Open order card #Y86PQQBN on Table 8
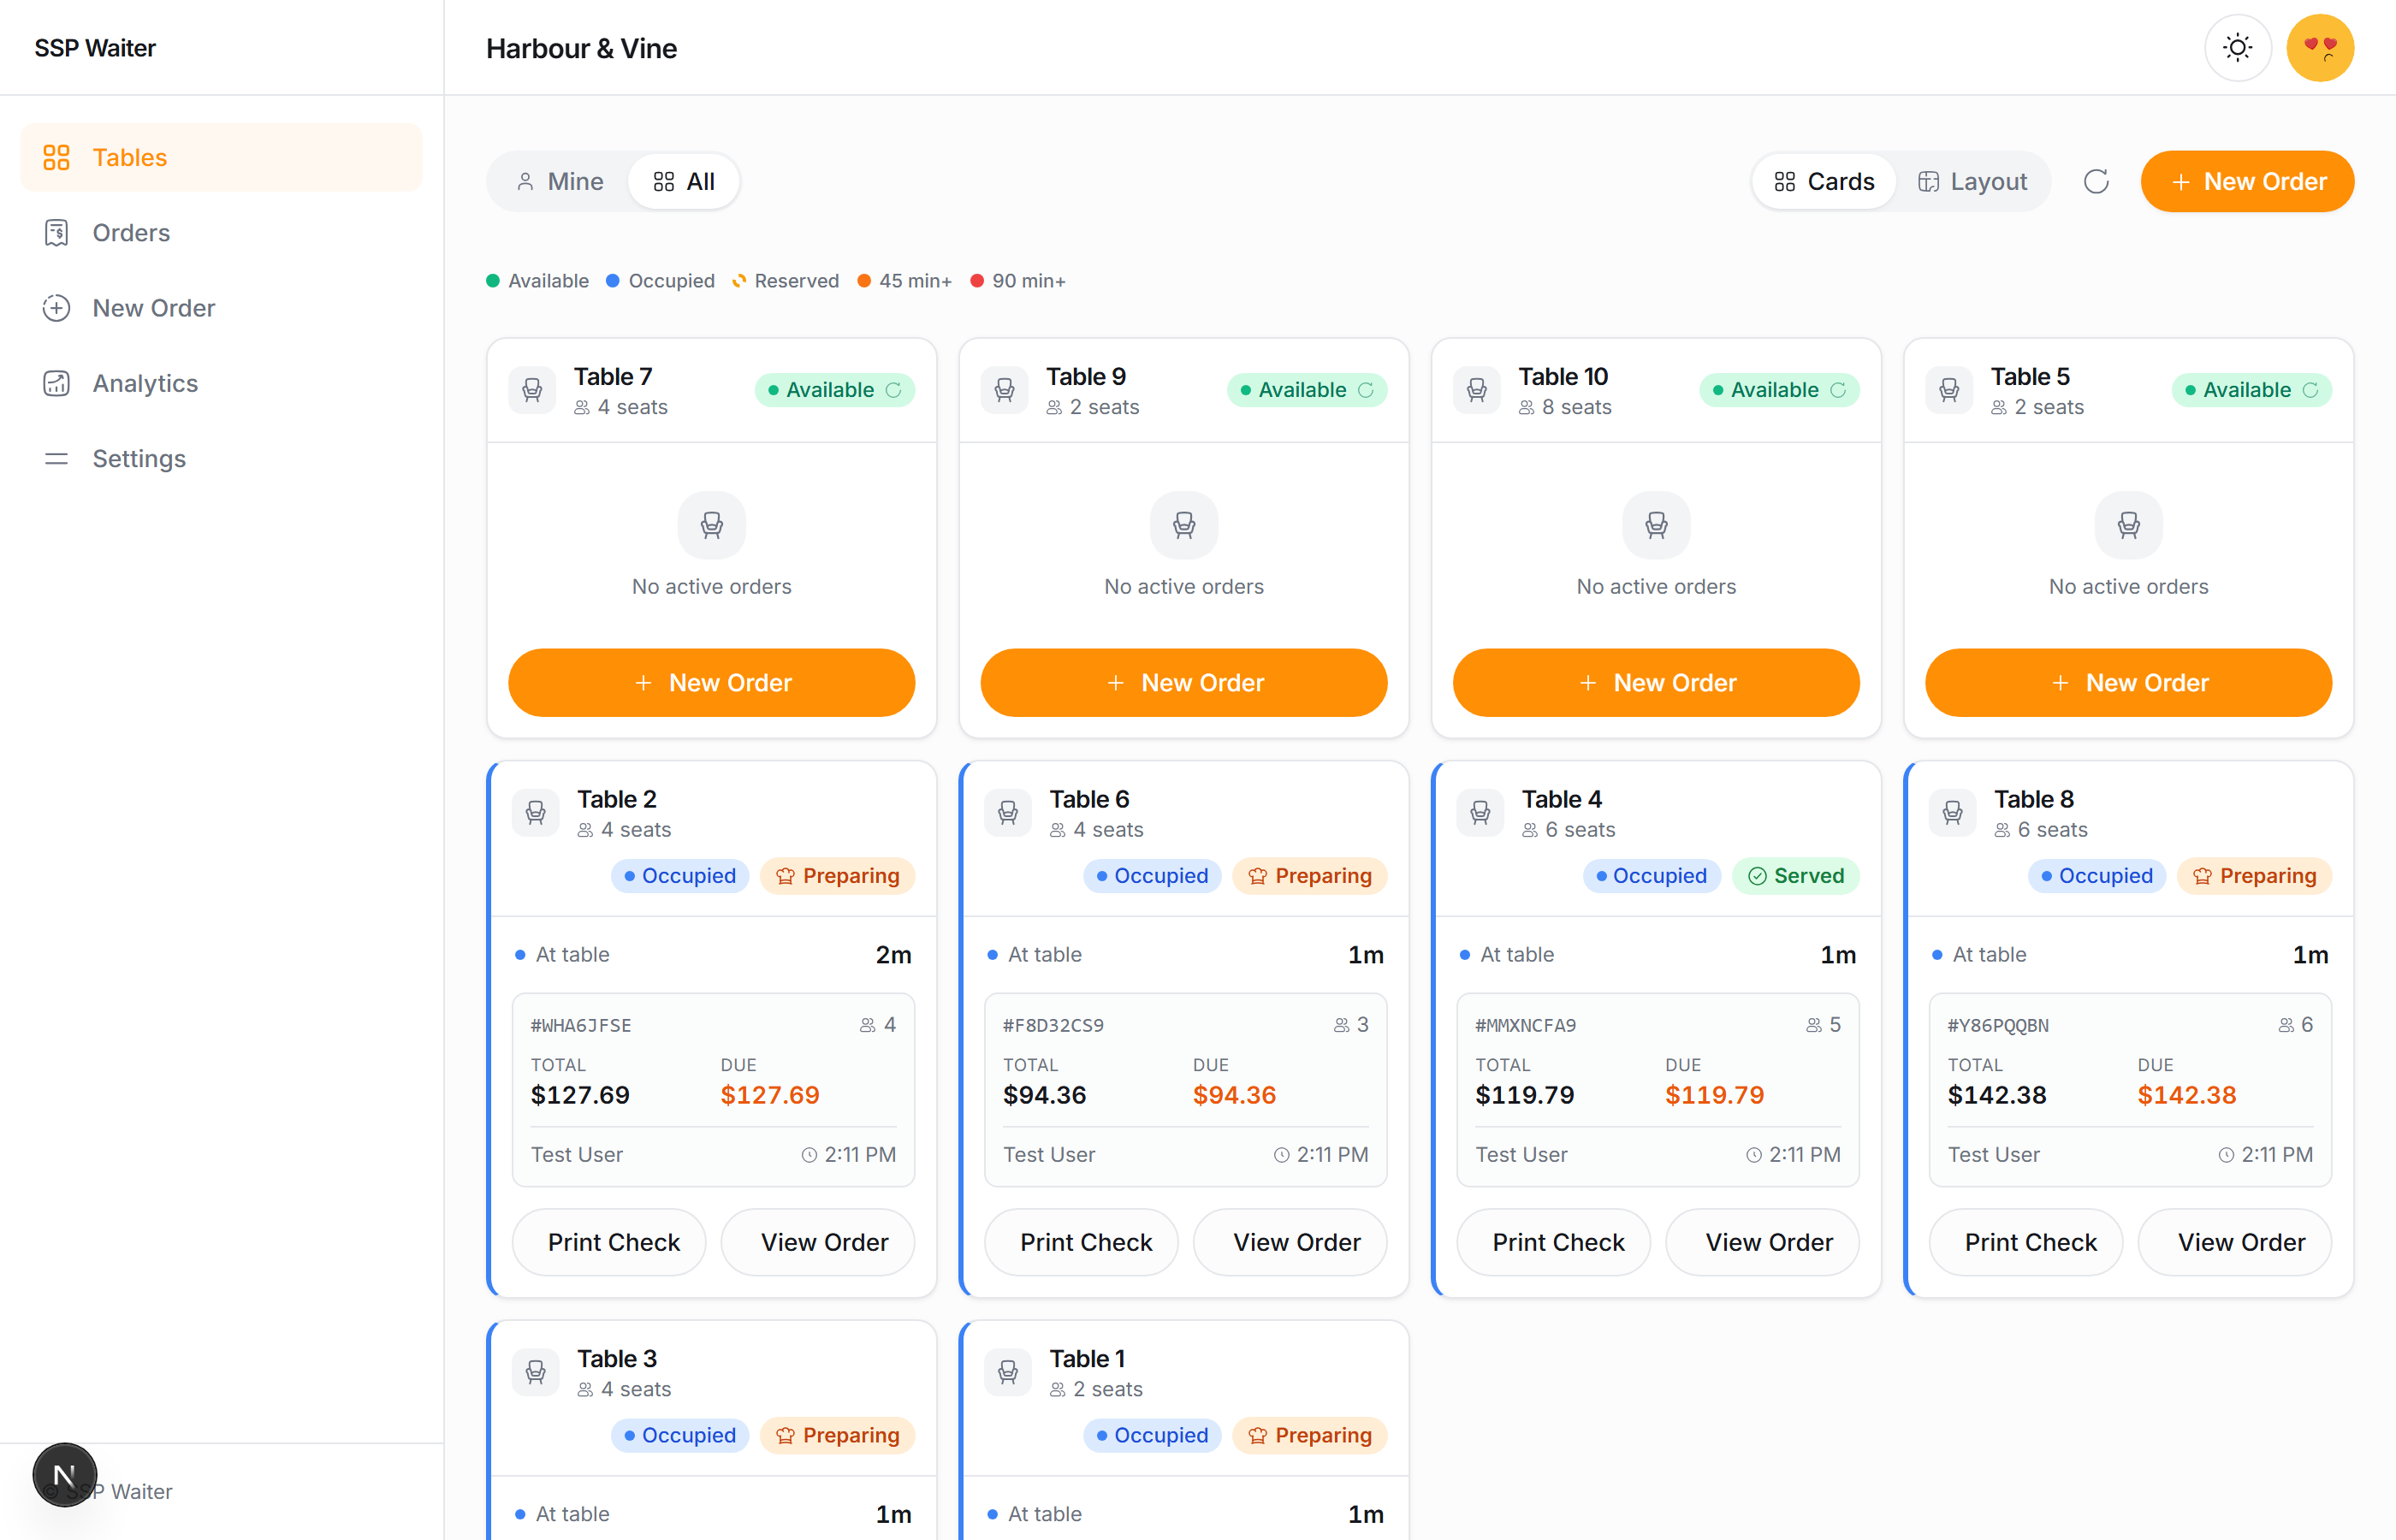2396x1540 pixels. [x=2129, y=1089]
